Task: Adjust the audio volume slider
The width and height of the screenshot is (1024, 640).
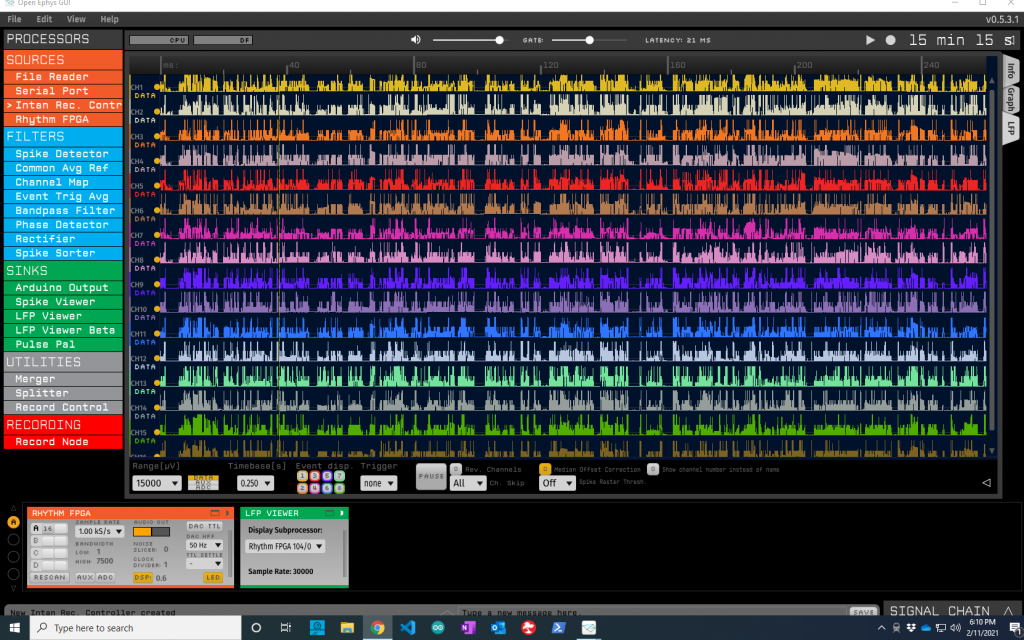Action: point(498,40)
